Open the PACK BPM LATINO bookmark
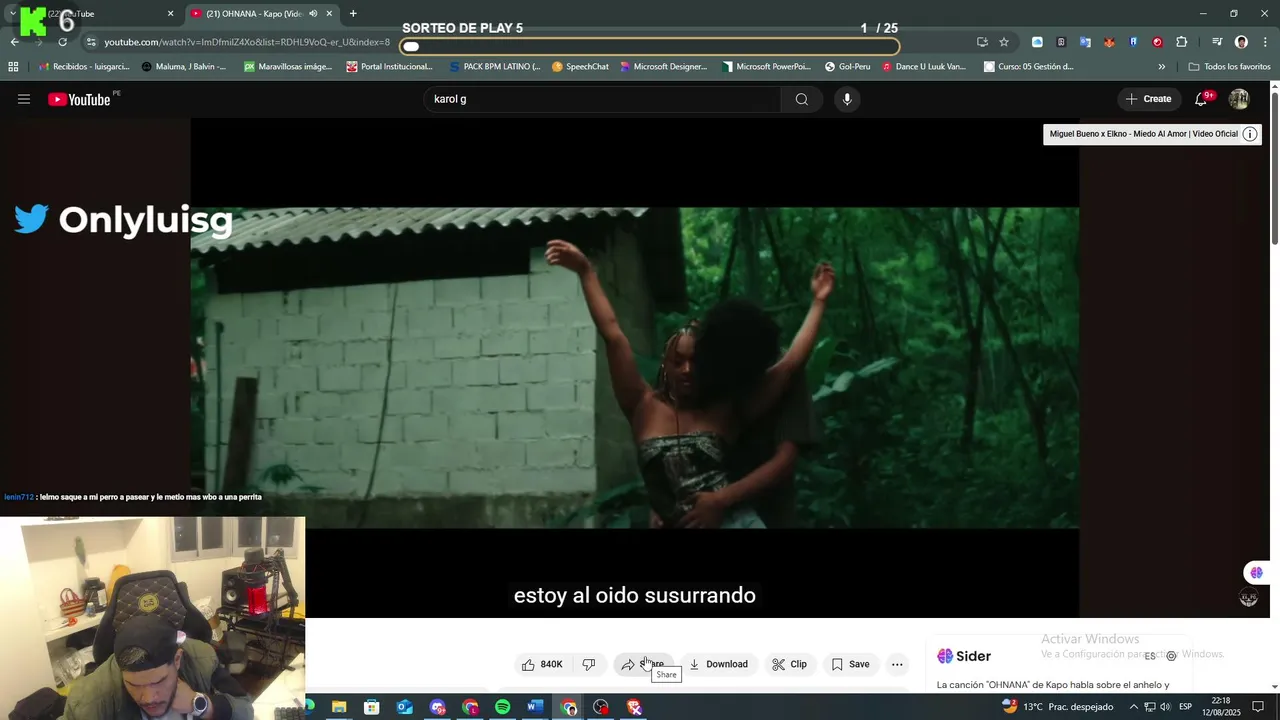 tap(495, 67)
